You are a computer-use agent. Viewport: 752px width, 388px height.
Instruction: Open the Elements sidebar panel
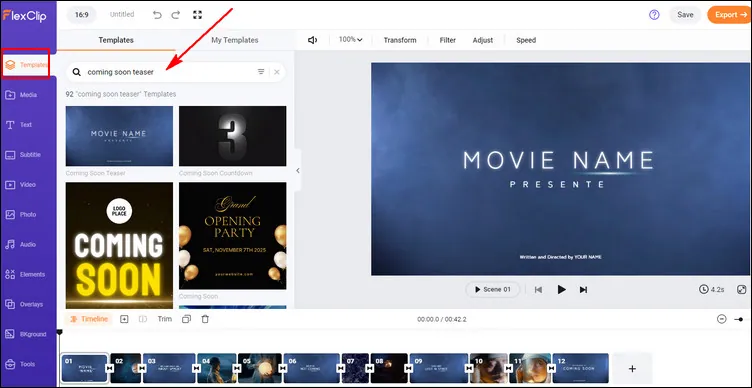pos(25,274)
